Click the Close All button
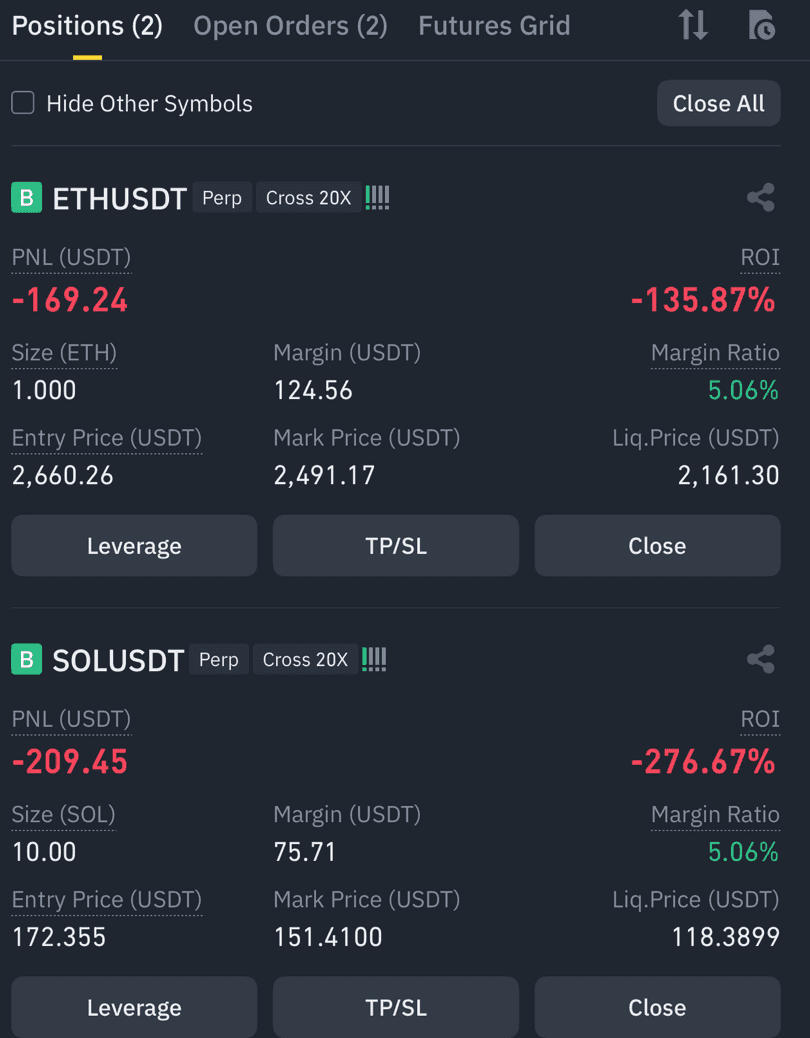Image resolution: width=810 pixels, height=1038 pixels. (719, 103)
